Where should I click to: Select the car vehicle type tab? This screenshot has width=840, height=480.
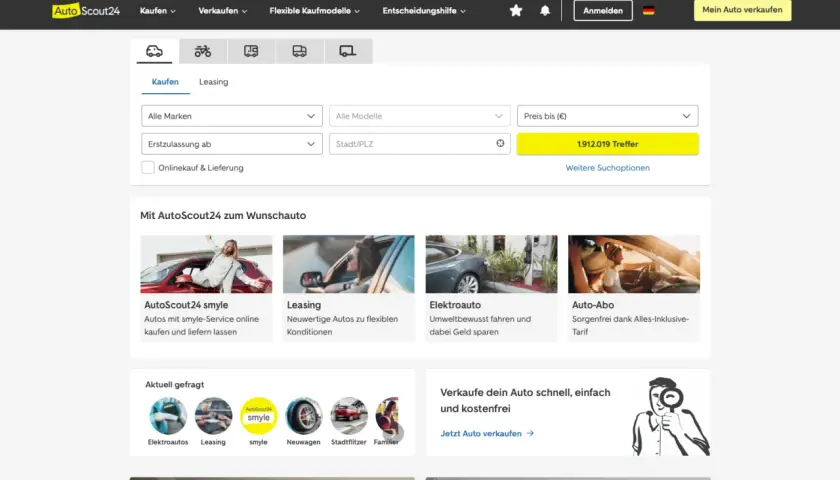tap(154, 51)
